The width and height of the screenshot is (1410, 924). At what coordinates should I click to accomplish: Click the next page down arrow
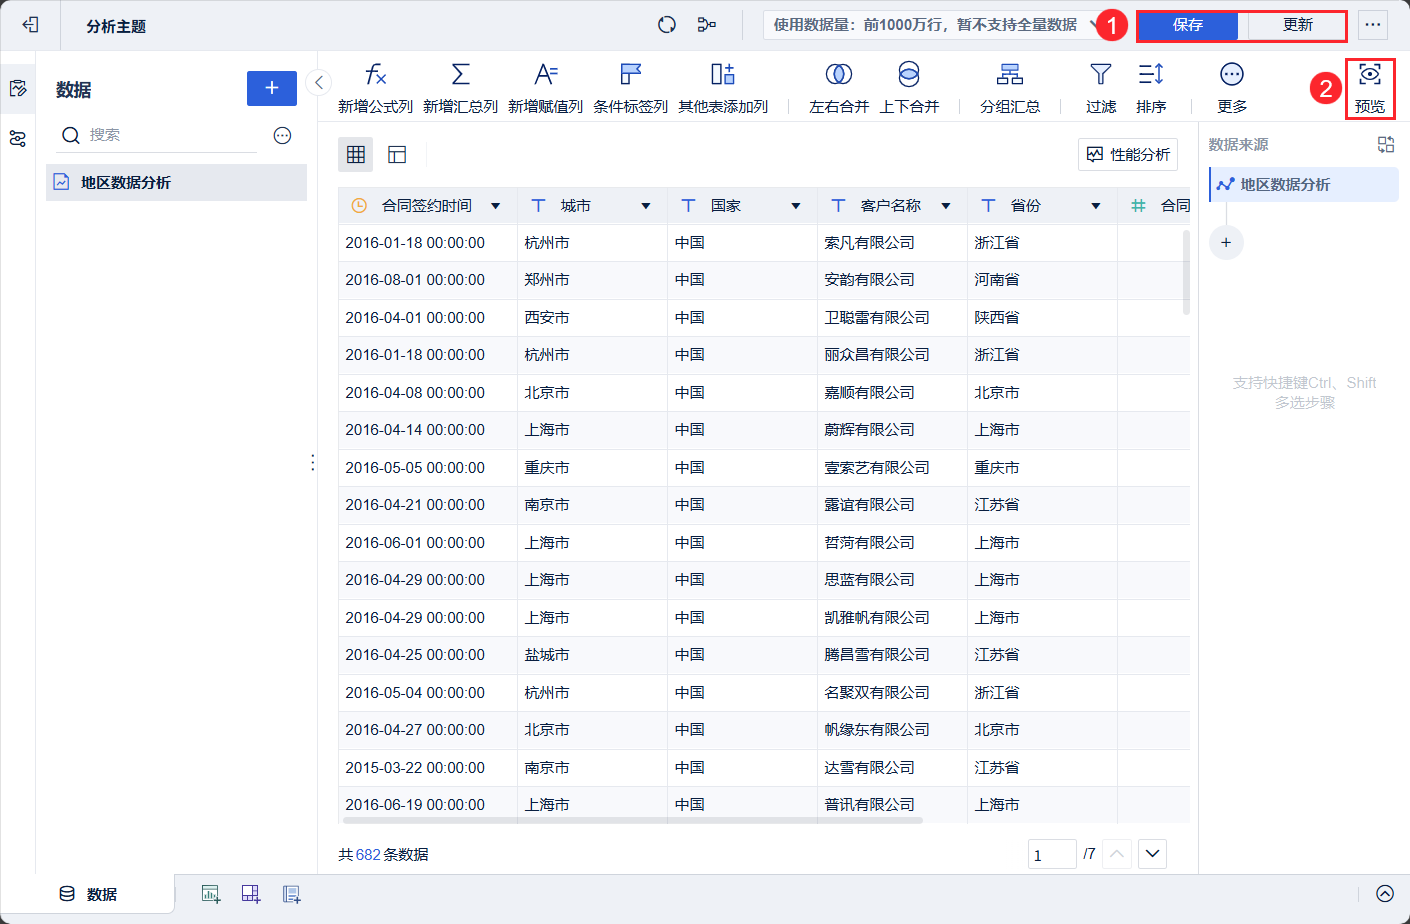pyautogui.click(x=1152, y=854)
